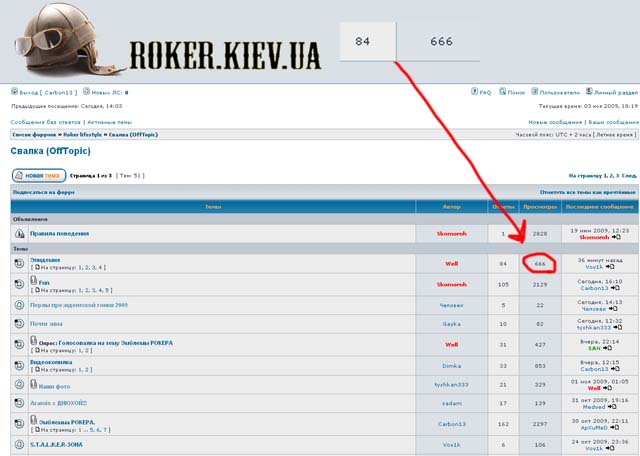
Task: Click the attachment icon beside Эмблемма РОКЕРА.
Action: point(34,420)
